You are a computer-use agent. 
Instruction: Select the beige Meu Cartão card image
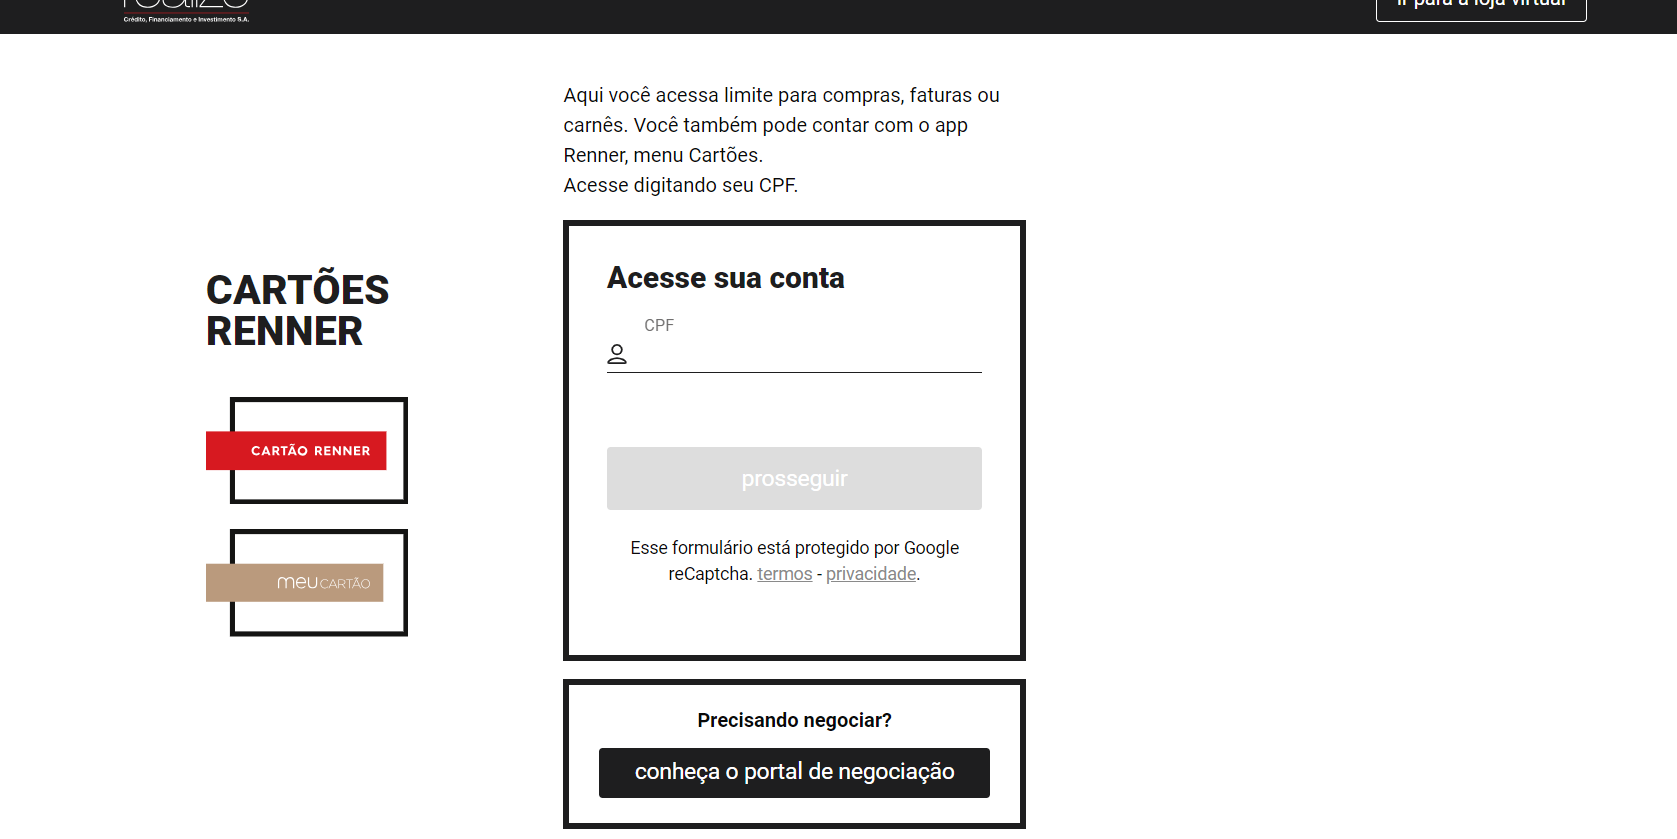pyautogui.click(x=307, y=582)
